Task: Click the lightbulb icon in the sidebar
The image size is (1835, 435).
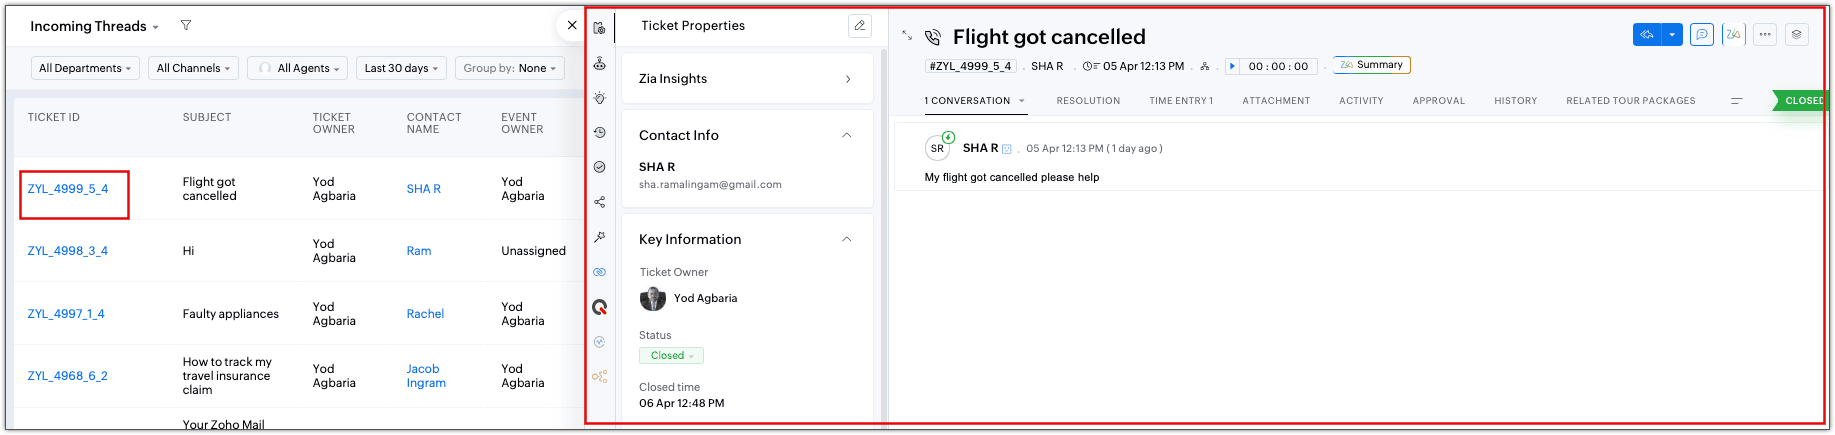Action: coord(600,98)
